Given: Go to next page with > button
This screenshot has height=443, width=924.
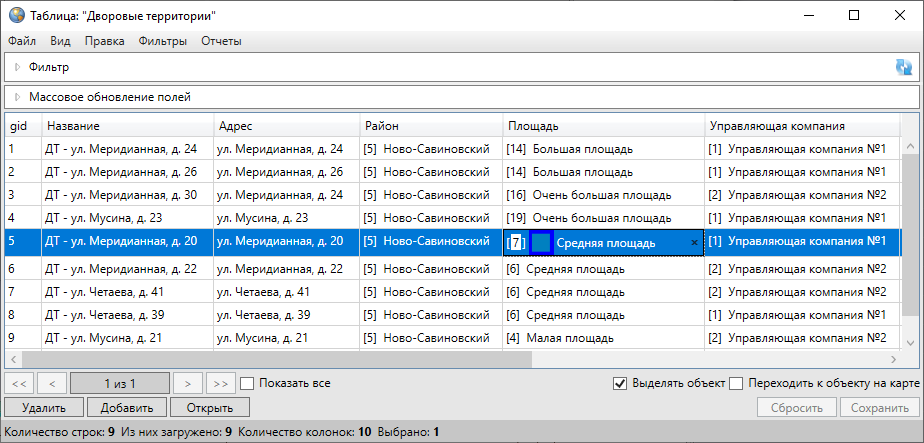Looking at the screenshot, I should point(186,383).
